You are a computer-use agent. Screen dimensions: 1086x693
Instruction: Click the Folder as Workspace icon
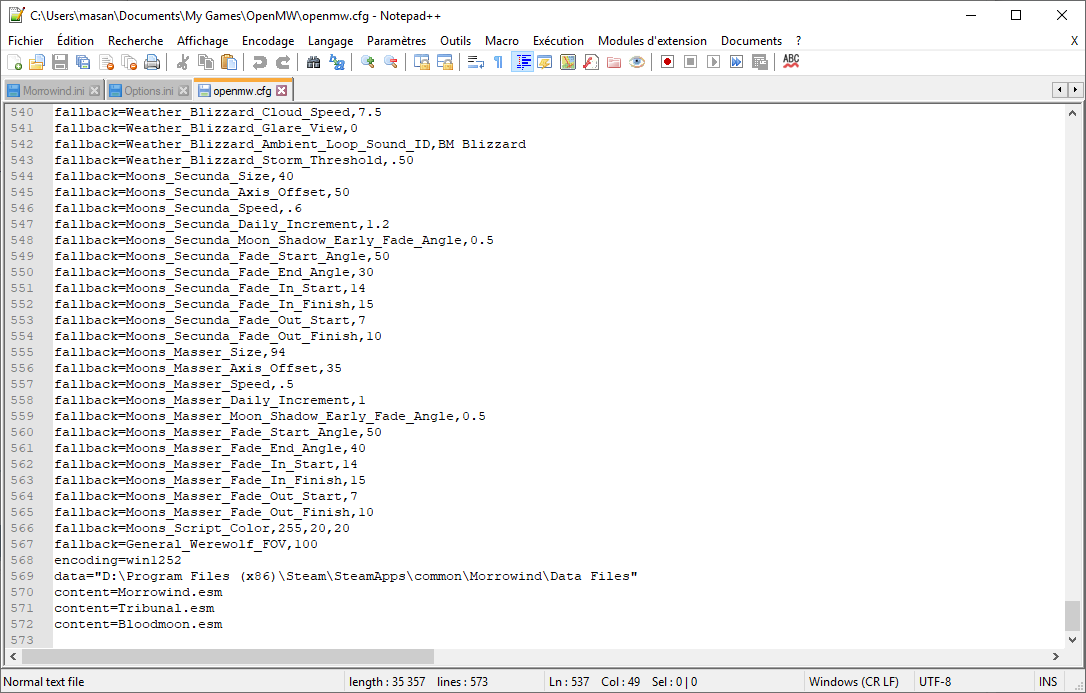coord(614,62)
